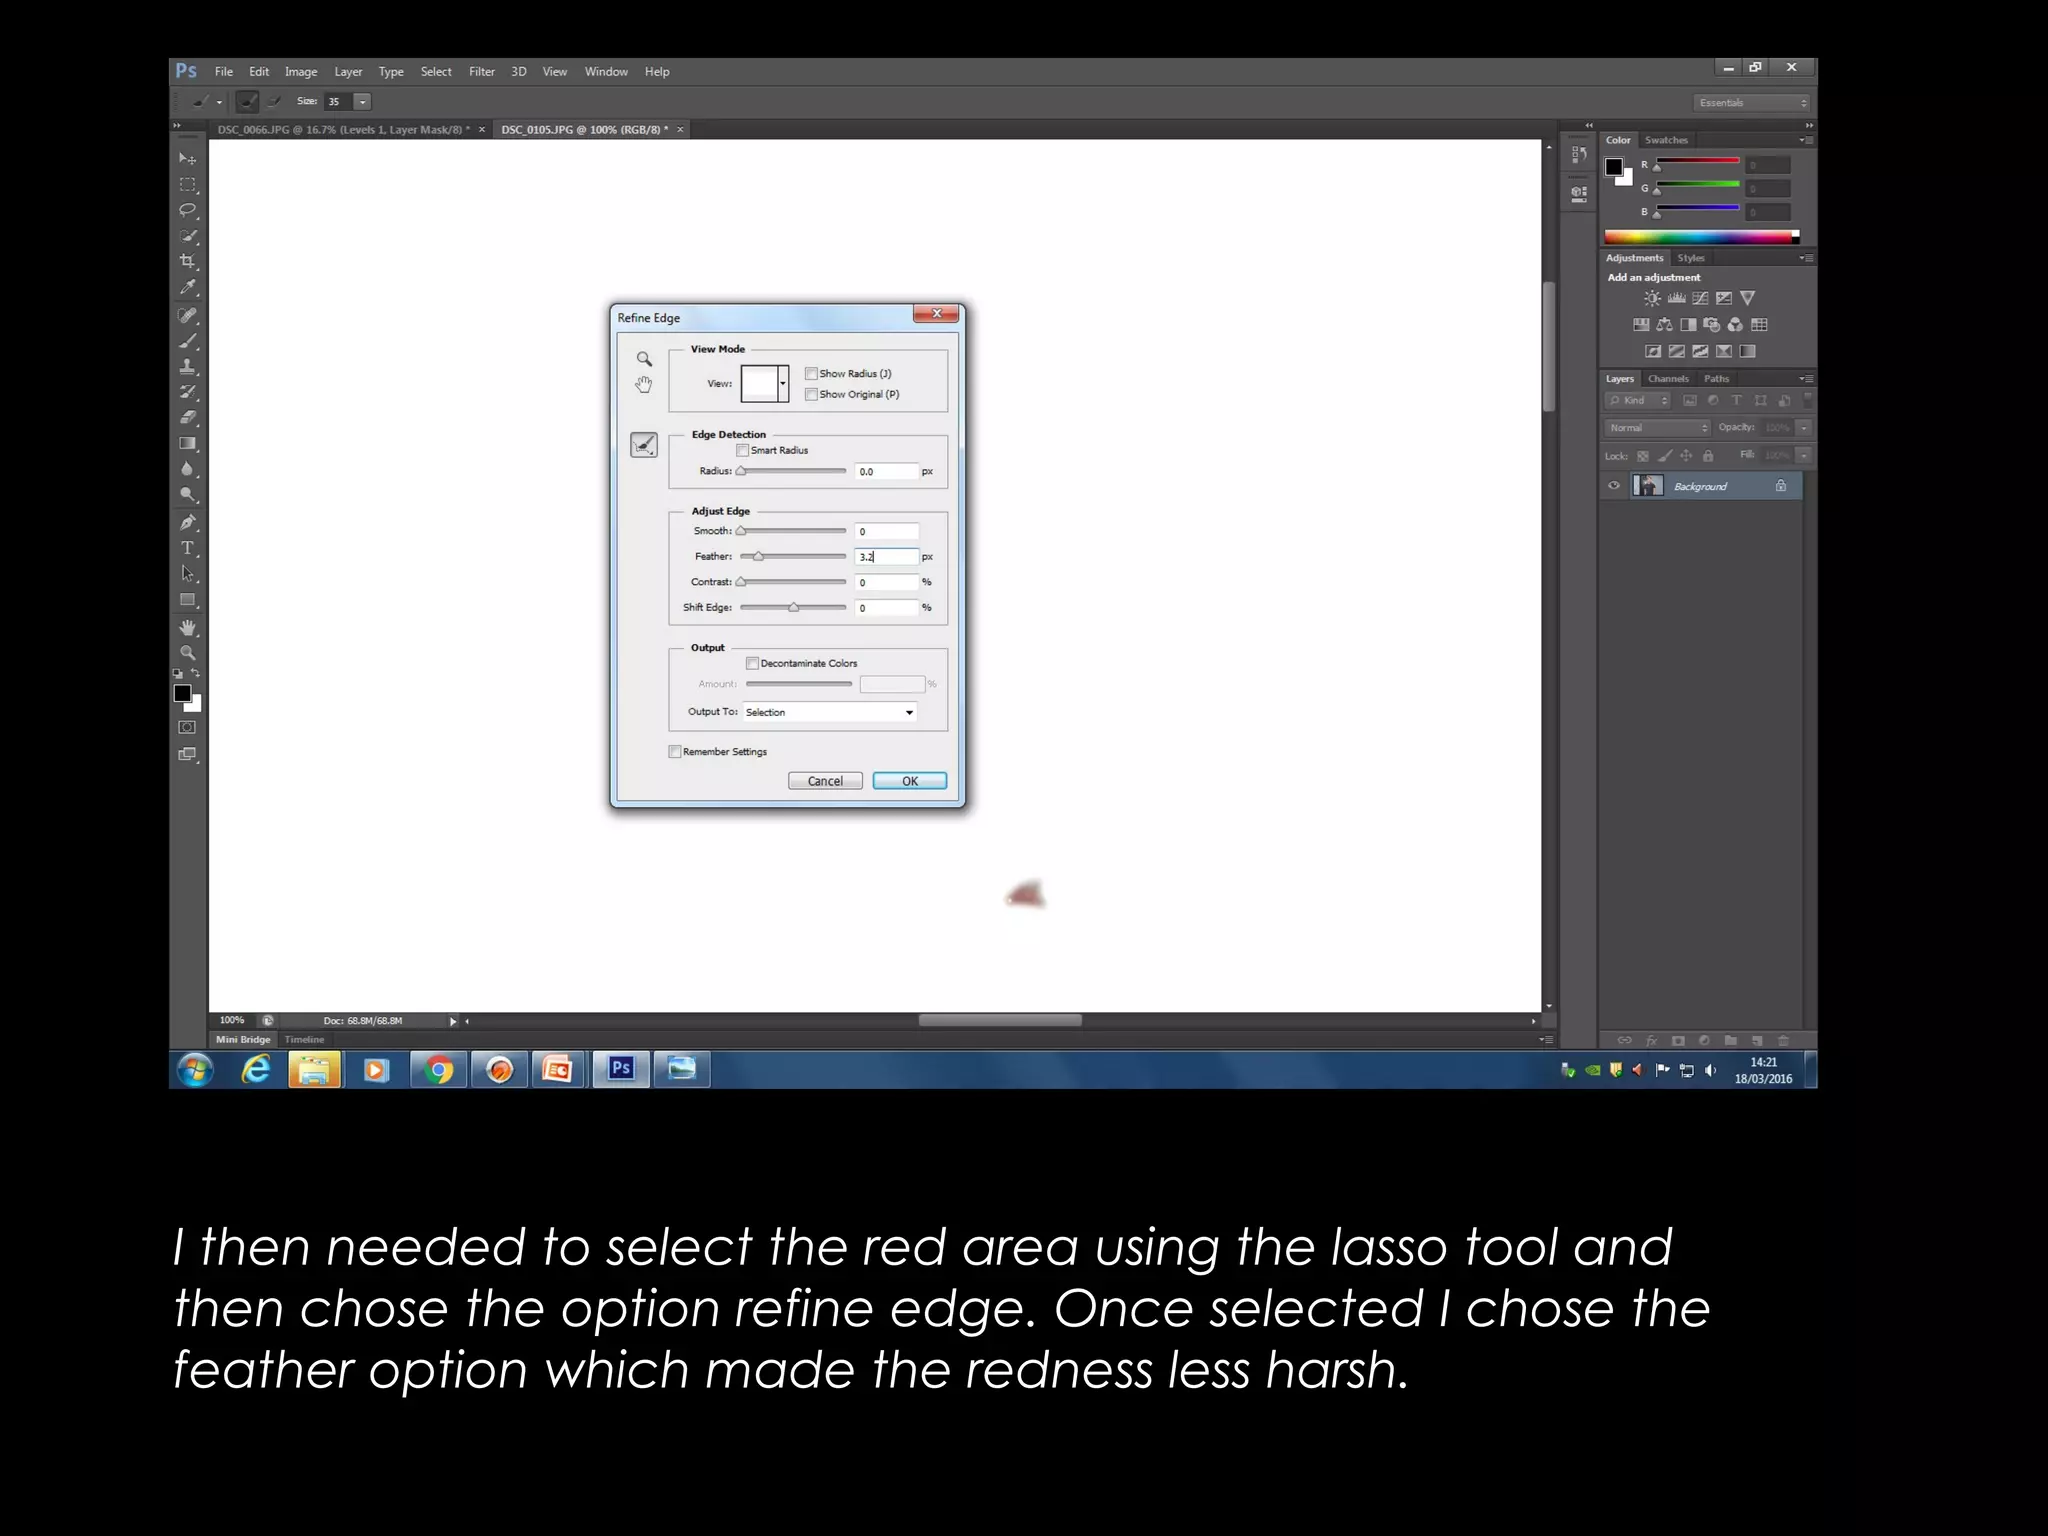Viewport: 2048px width, 1536px height.
Task: Click OK in Refine Edge dialog
Action: pos(910,781)
